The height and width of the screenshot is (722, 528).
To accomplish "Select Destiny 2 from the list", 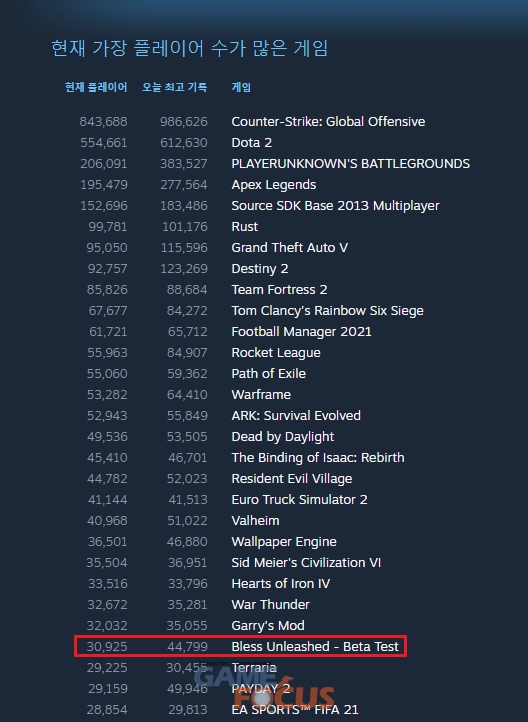I will click(x=260, y=269).
